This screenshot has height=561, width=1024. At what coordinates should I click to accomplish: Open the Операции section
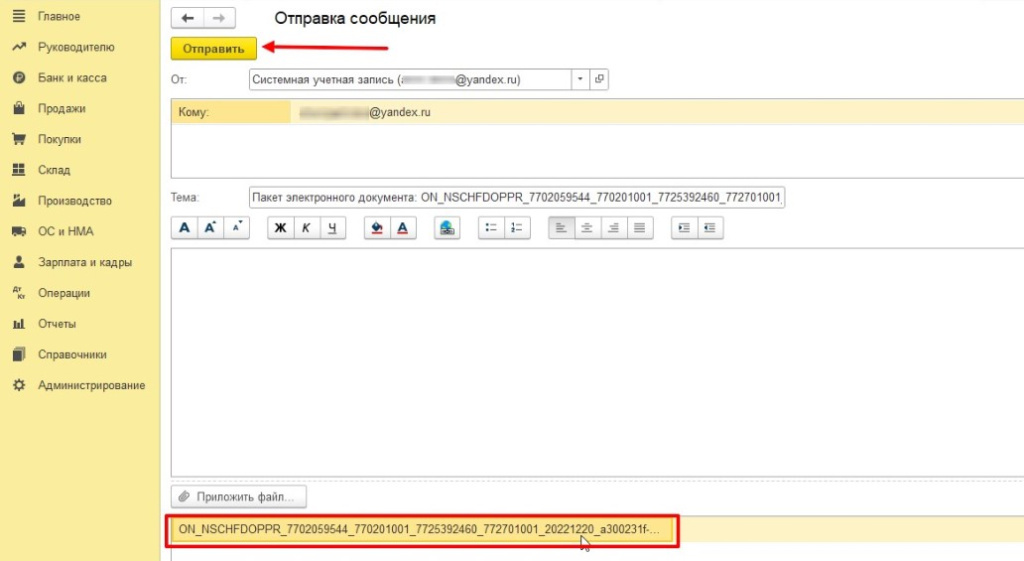pyautogui.click(x=64, y=293)
